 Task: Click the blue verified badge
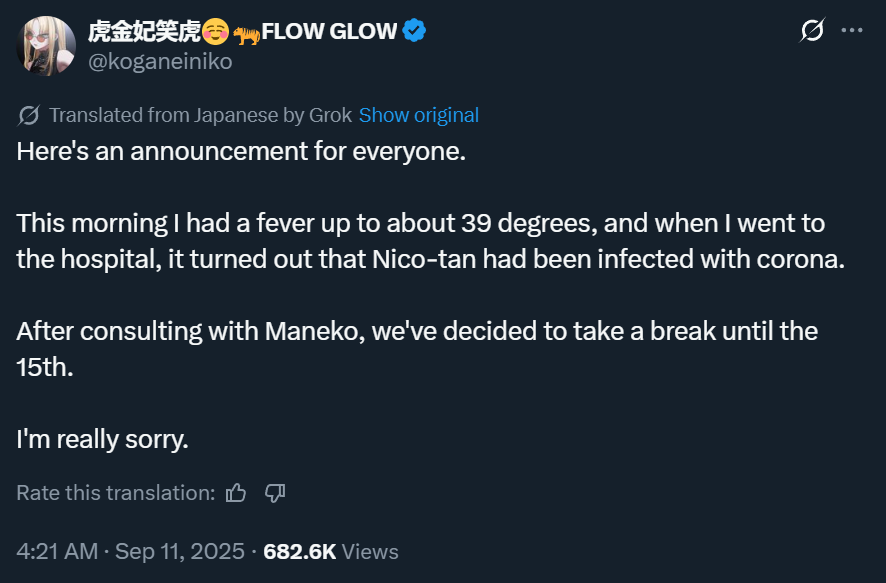pyautogui.click(x=415, y=31)
